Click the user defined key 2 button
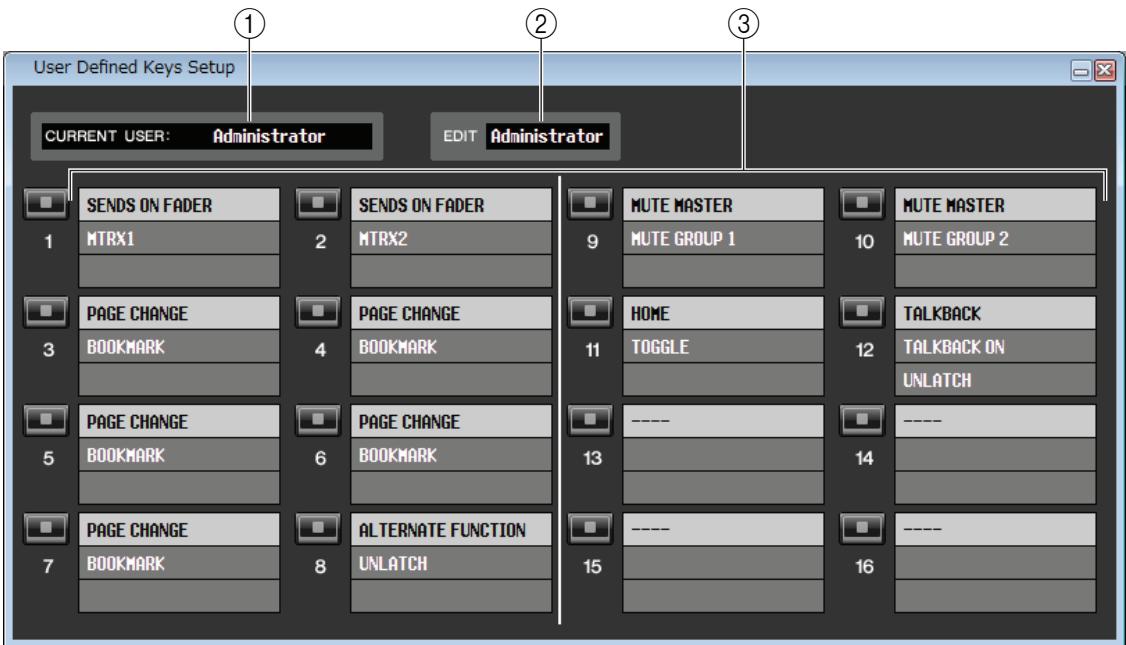 [x=317, y=204]
